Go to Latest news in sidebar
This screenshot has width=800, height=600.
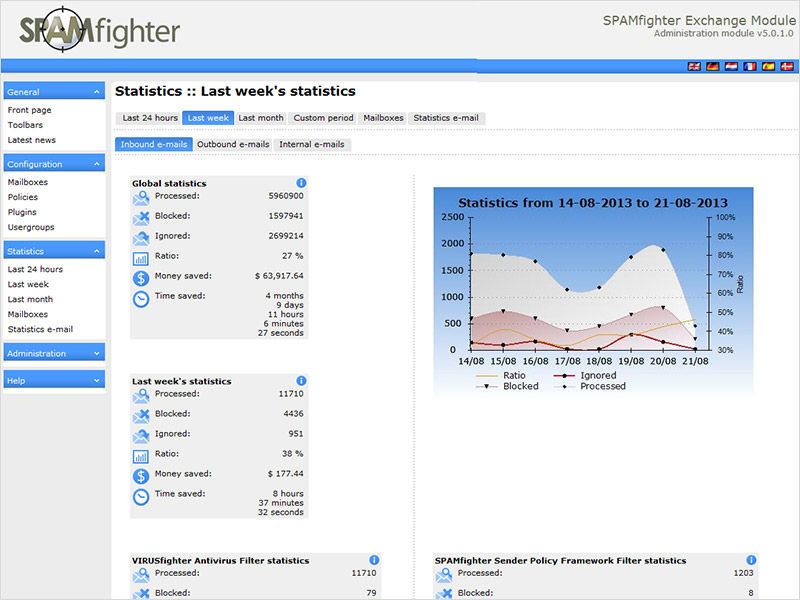coord(32,140)
